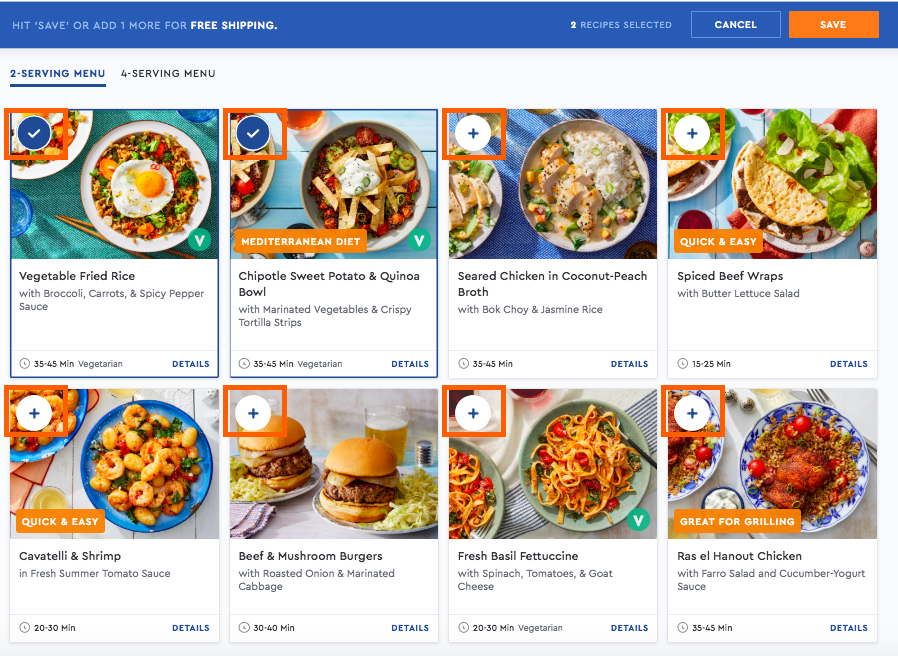Save the selected recipes
The image size is (898, 656).
(x=833, y=25)
